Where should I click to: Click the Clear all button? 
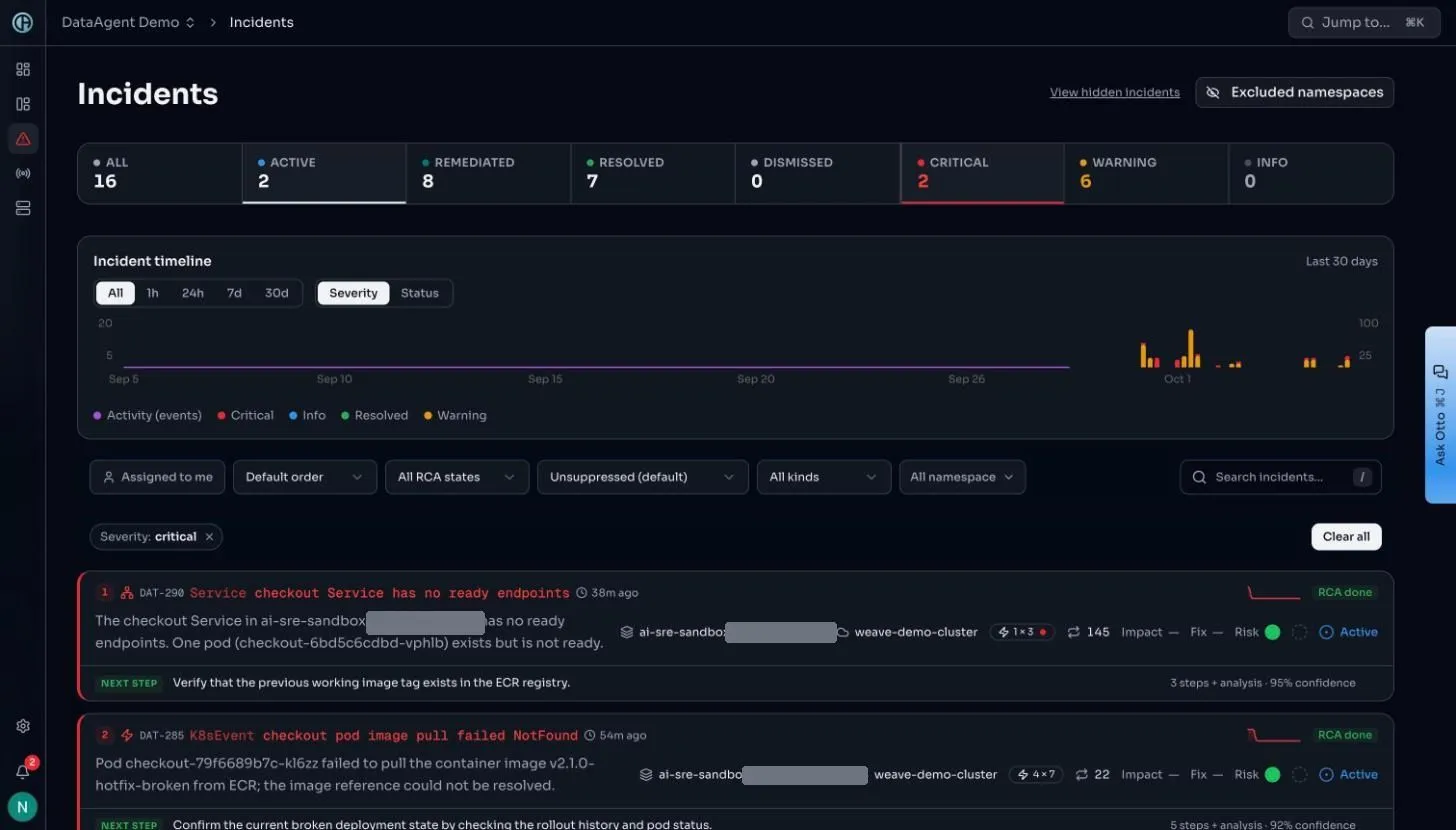point(1346,537)
